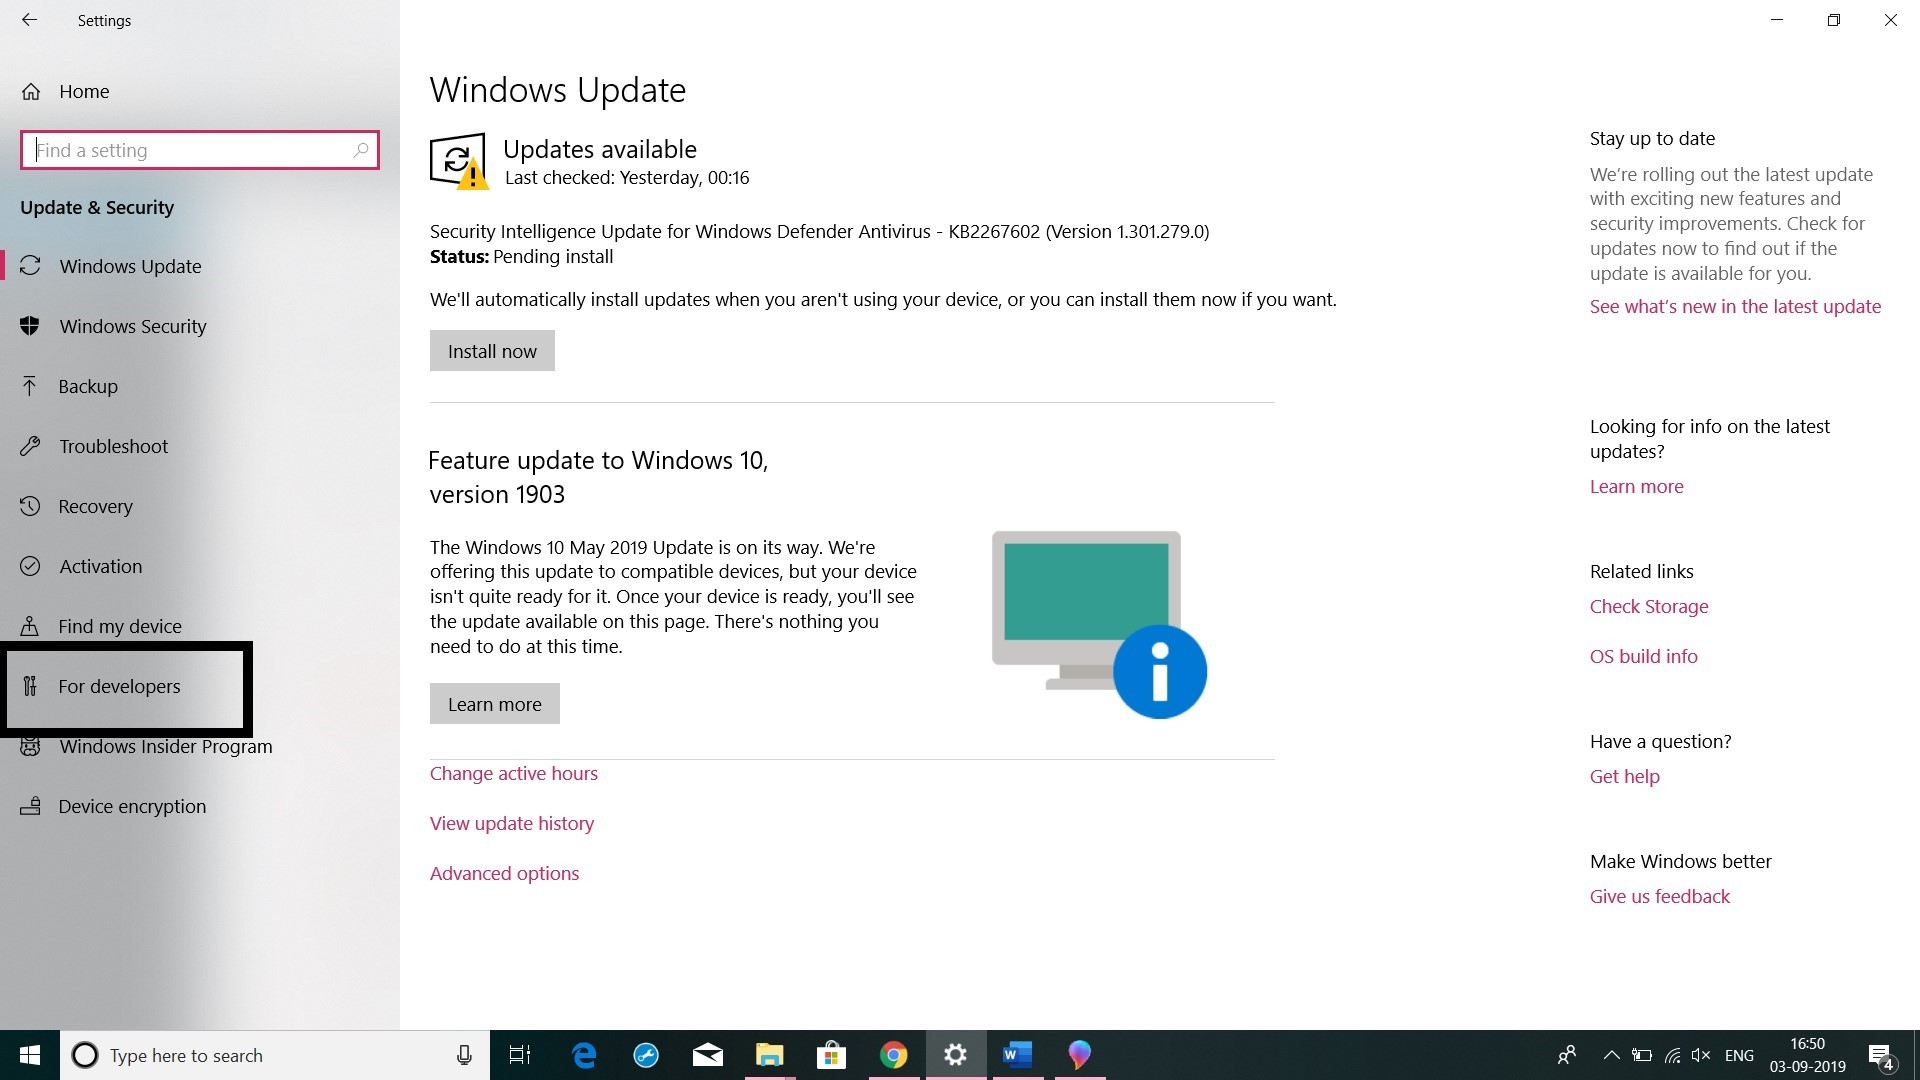Select Activation in sidebar
This screenshot has width=1920, height=1080.
click(x=100, y=564)
